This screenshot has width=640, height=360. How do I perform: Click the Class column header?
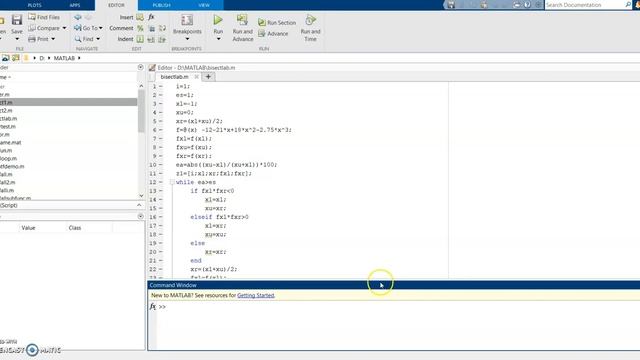tap(75, 228)
